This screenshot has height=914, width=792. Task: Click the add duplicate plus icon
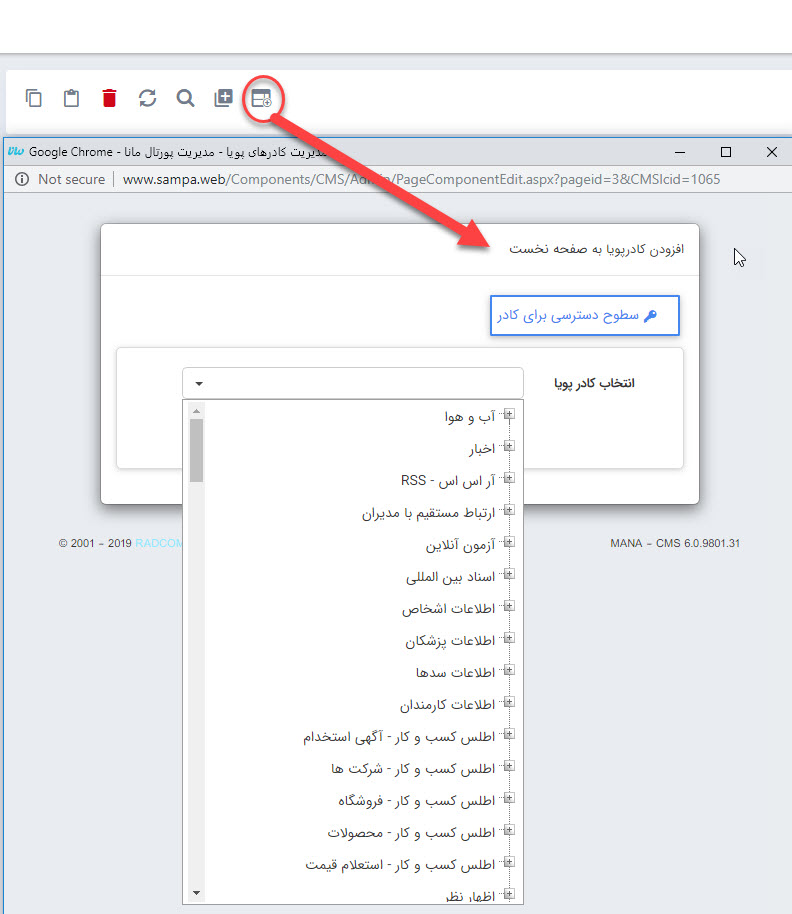pyautogui.click(x=223, y=98)
